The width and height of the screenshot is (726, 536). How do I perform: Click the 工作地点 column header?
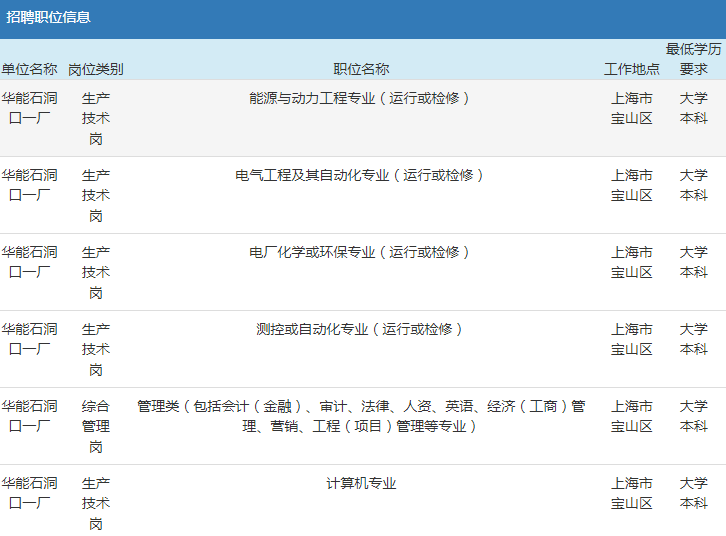pos(632,69)
